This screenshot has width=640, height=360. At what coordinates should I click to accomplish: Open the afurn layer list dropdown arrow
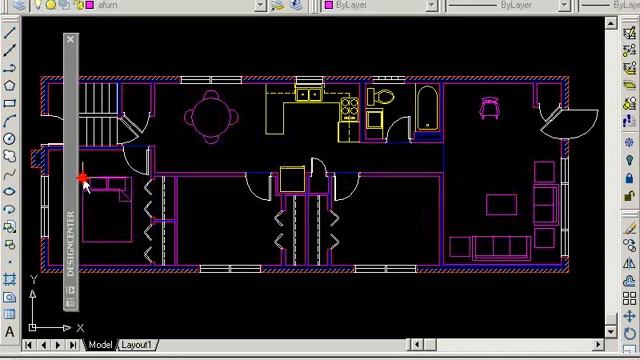pos(260,5)
